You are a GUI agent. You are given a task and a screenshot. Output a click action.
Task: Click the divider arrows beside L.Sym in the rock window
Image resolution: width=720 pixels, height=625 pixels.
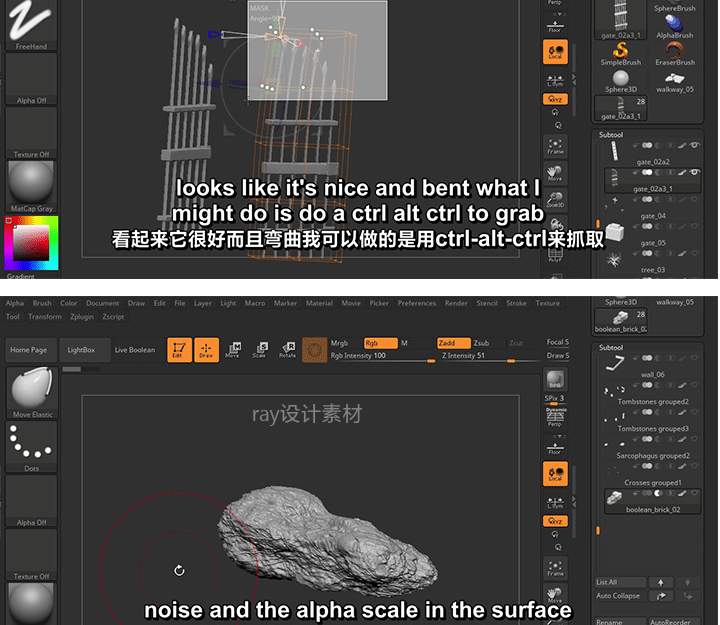click(x=574, y=501)
